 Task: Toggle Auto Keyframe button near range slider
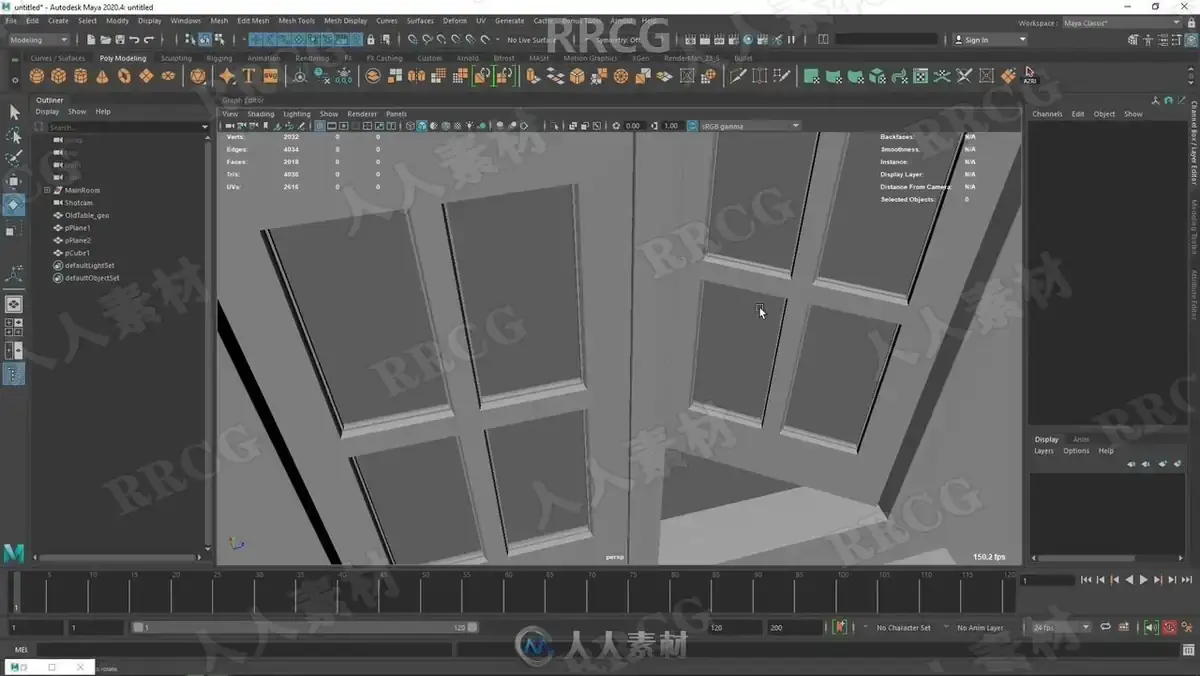tap(1169, 627)
